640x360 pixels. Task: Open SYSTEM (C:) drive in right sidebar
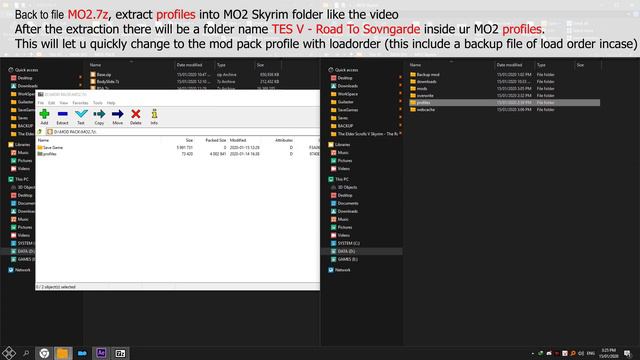click(345, 243)
